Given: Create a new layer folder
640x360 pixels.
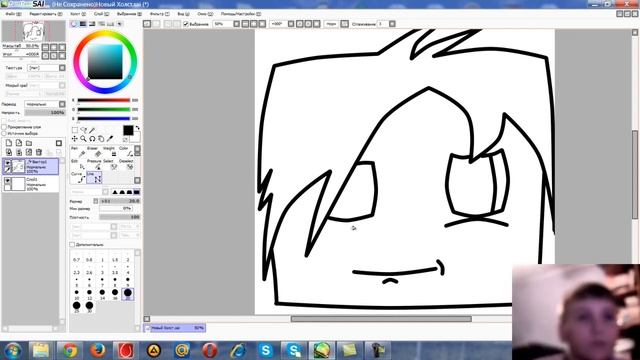Looking at the screenshot, I should [x=29, y=143].
